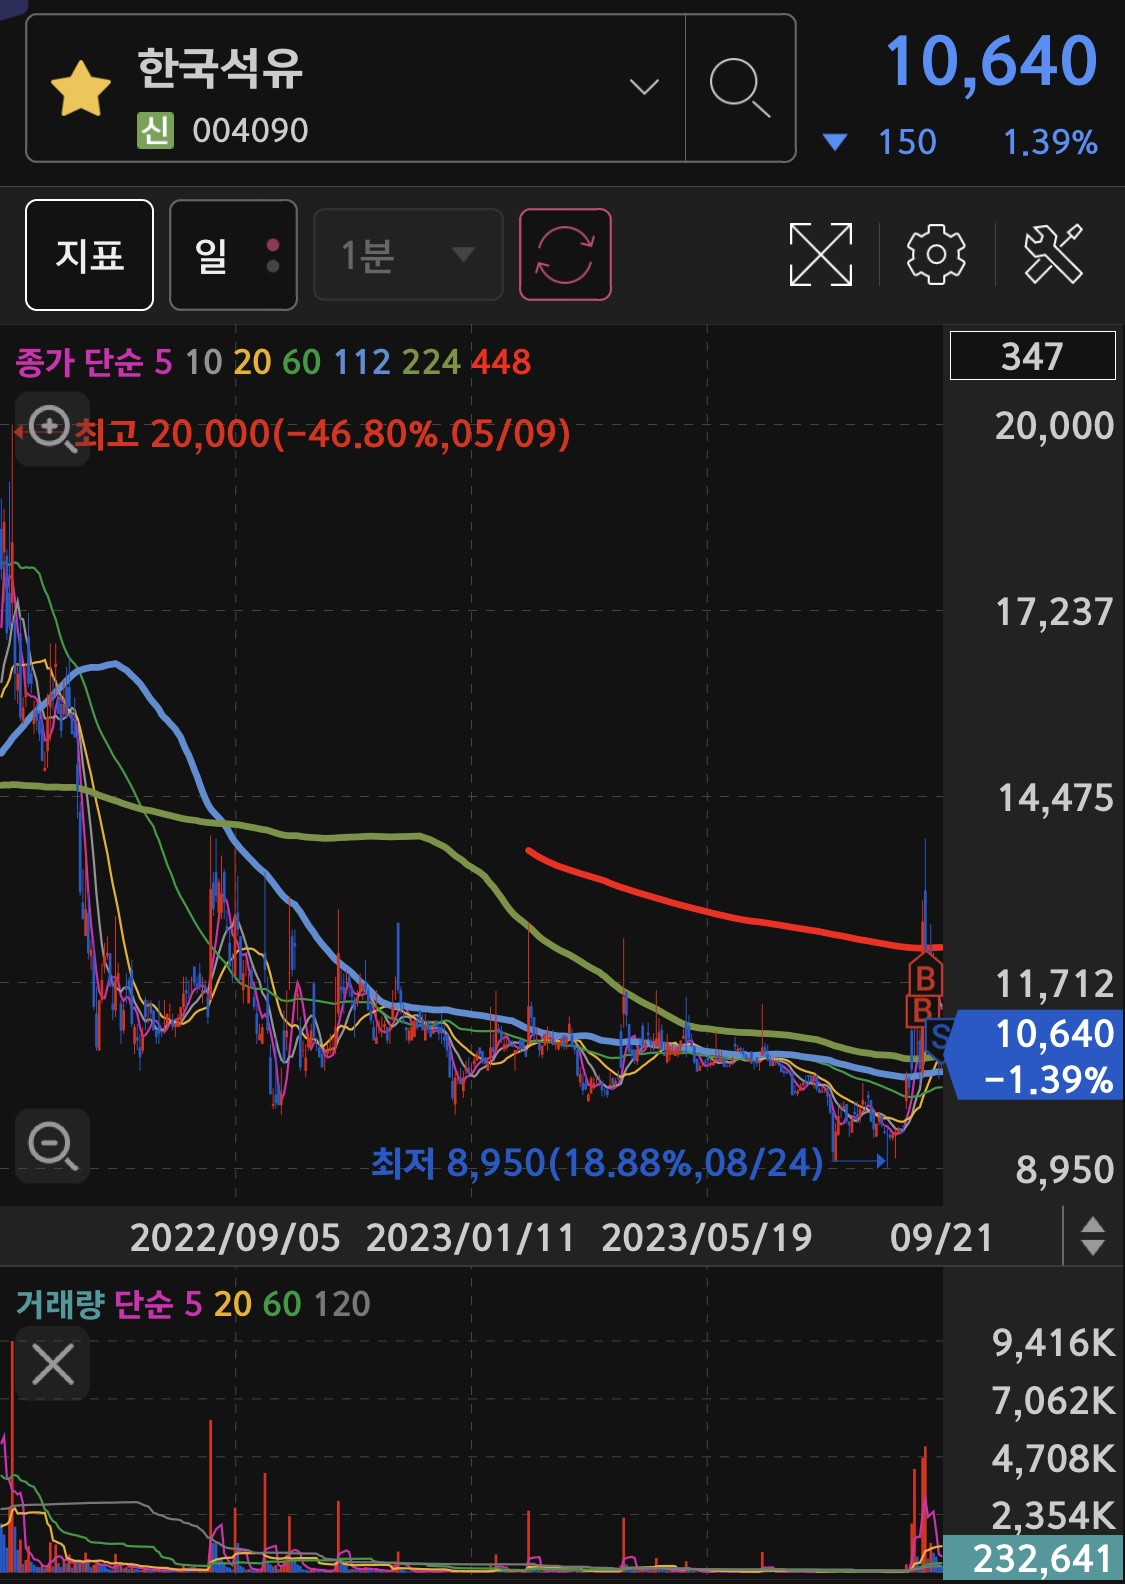The height and width of the screenshot is (1584, 1125).
Task: Click the 1.39% change percentage in header
Action: coord(1050,142)
